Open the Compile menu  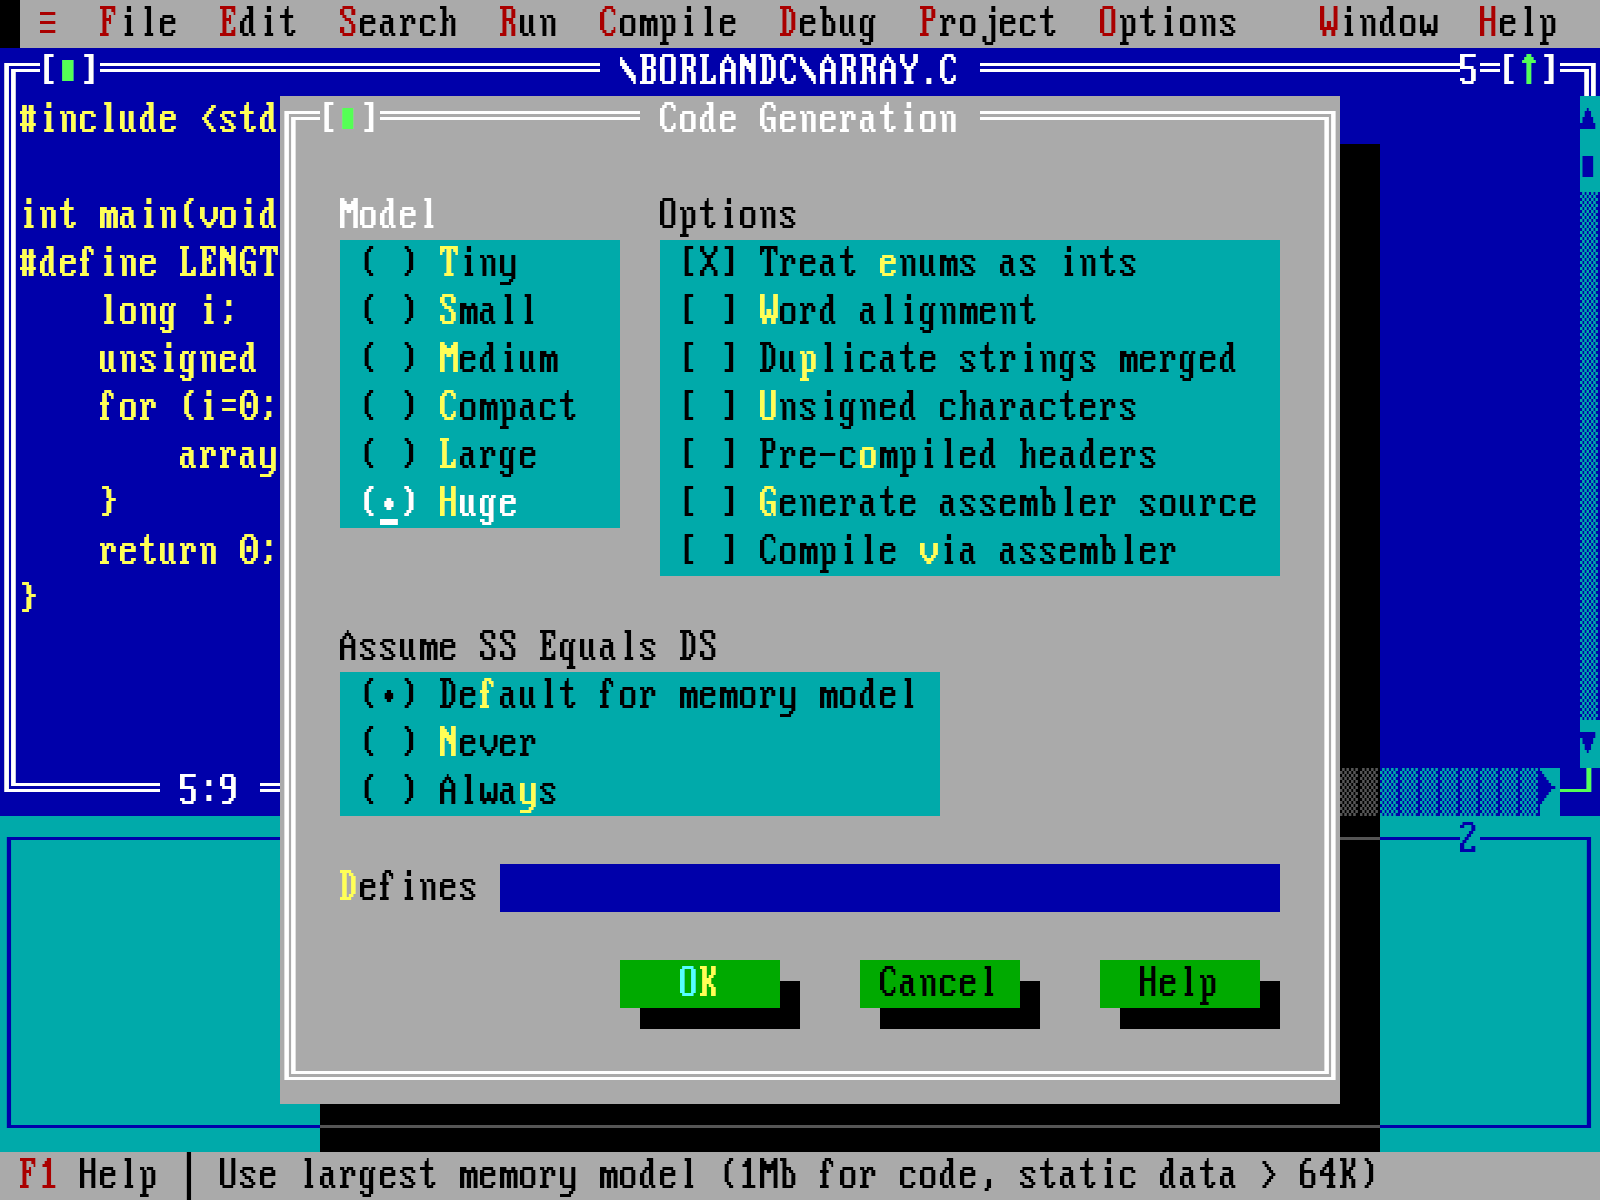pos(668,22)
